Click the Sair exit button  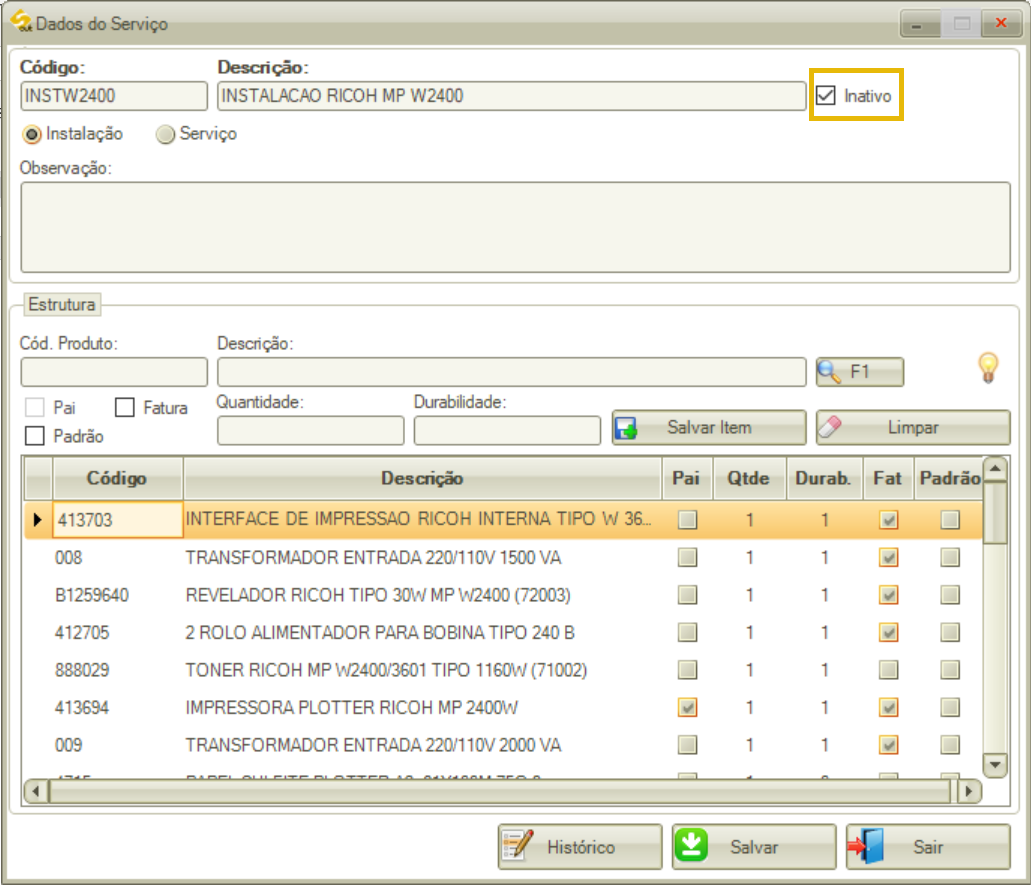pos(928,847)
